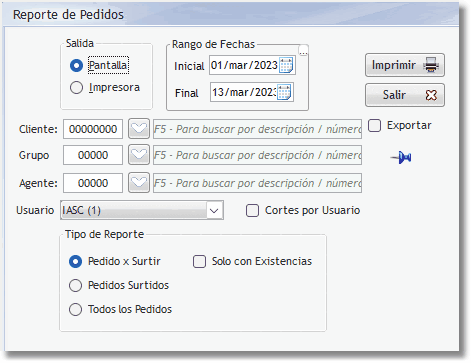Click the Imprimir button
Screen dimensions: 471x363
tap(405, 65)
